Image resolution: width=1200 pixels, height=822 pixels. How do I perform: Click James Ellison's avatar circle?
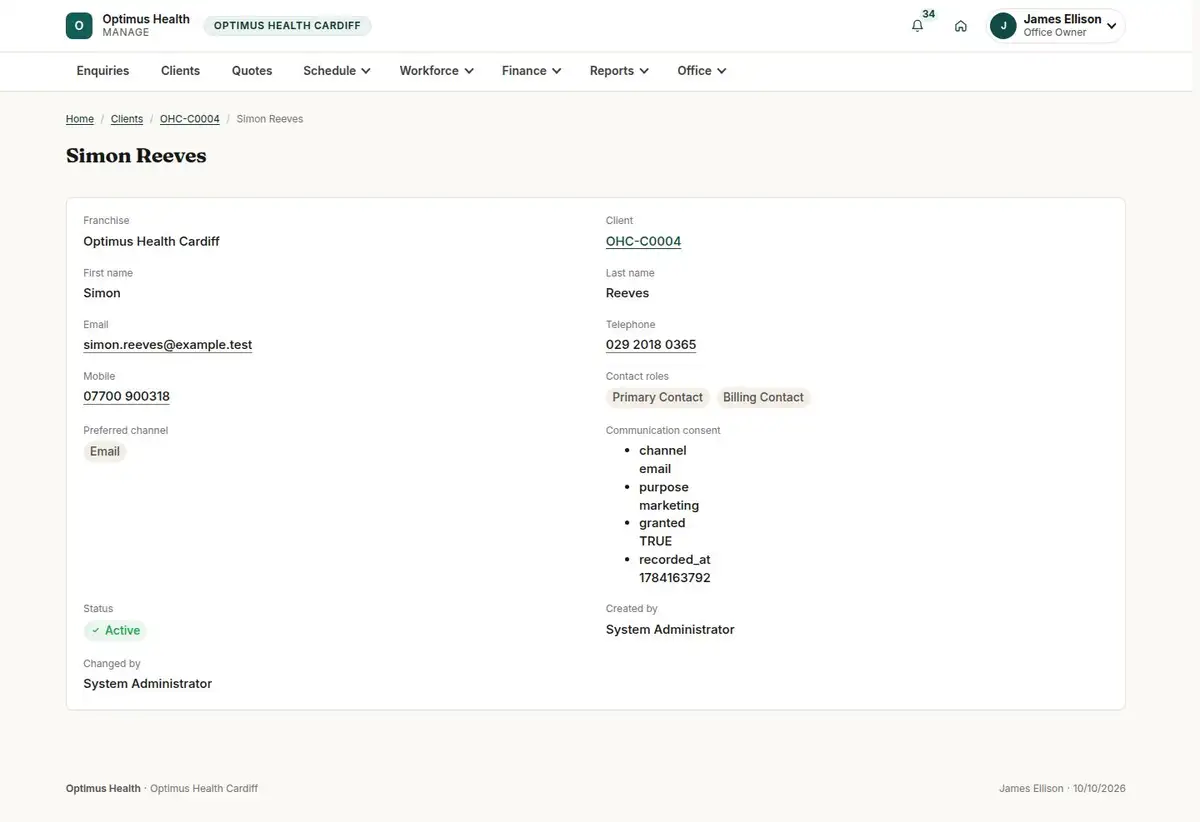[1003, 26]
